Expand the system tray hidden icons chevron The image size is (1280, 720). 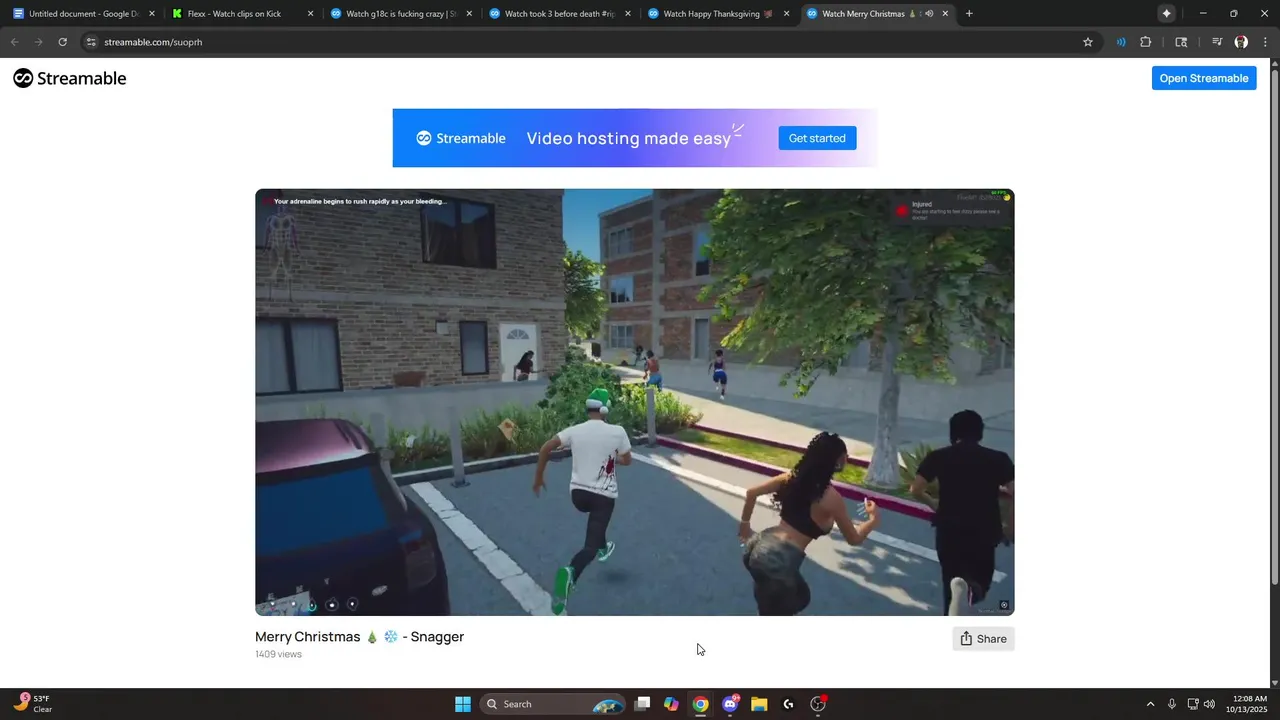1150,704
